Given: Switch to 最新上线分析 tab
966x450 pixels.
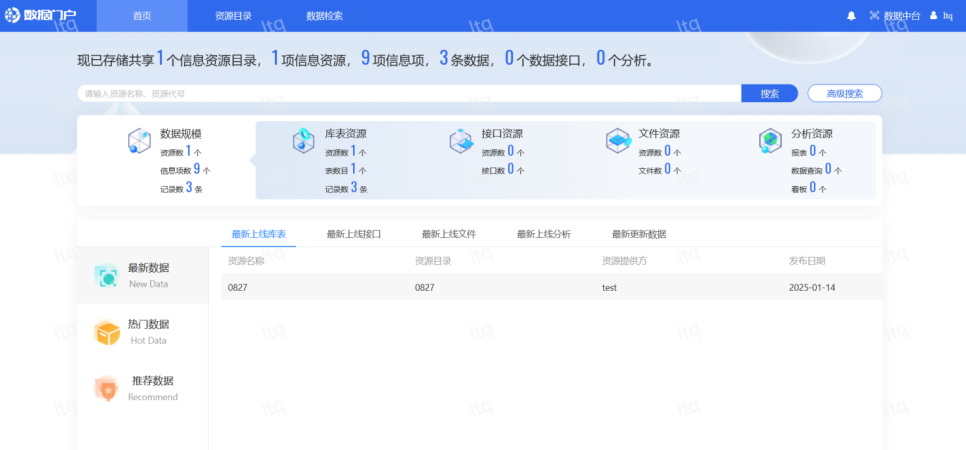Looking at the screenshot, I should pos(543,234).
